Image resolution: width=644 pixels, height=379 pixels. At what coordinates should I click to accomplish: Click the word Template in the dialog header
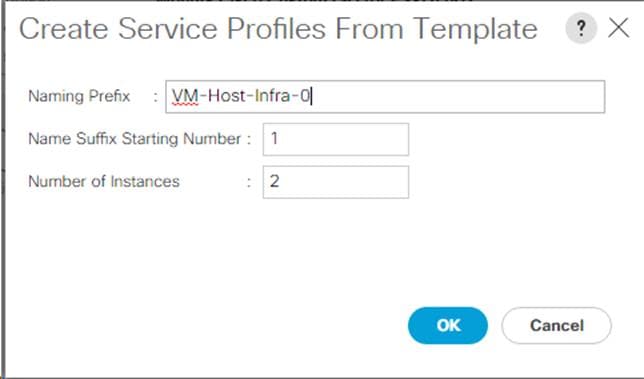pyautogui.click(x=475, y=30)
